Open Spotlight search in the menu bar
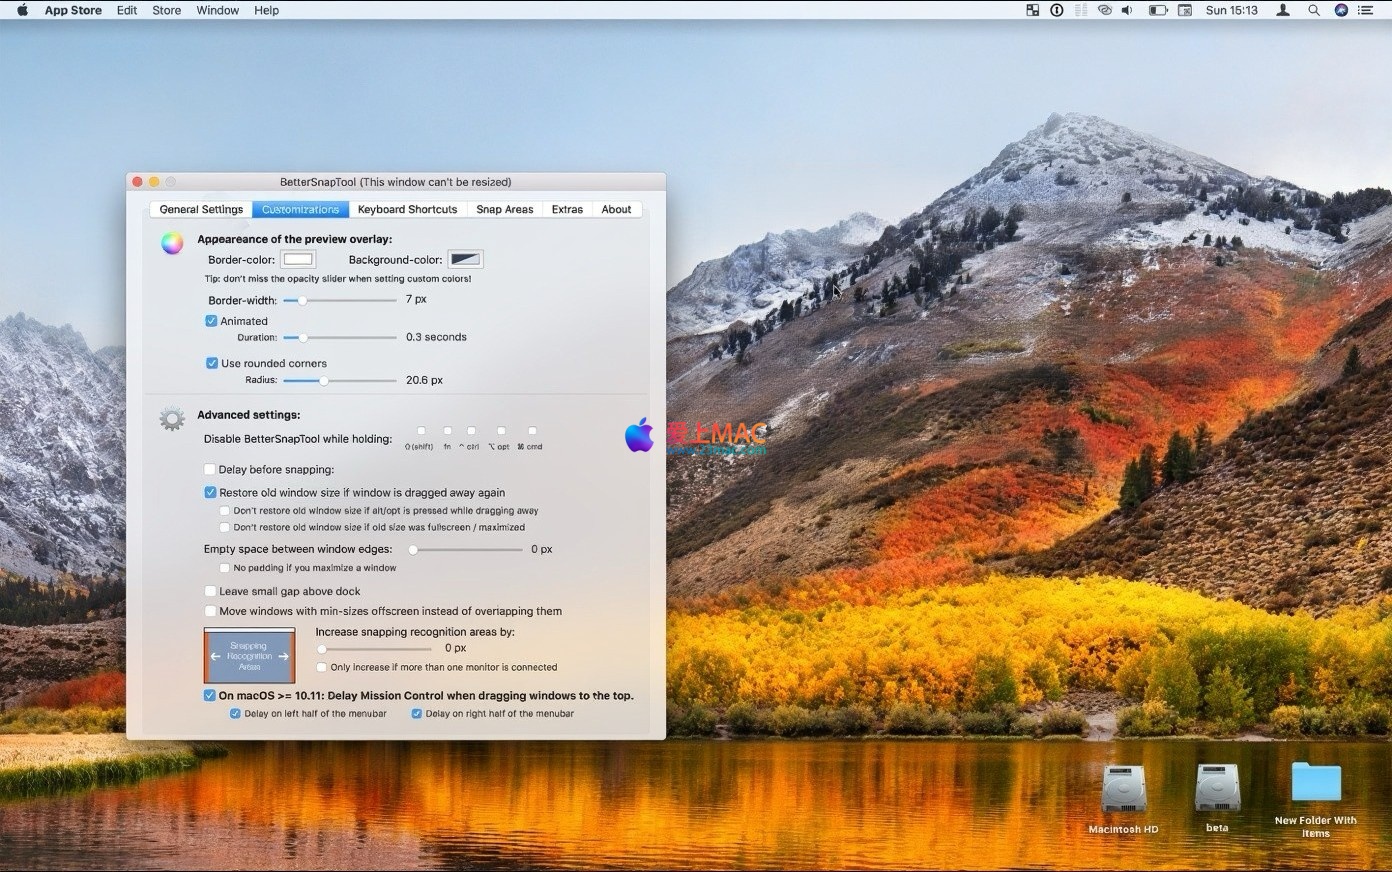This screenshot has height=872, width=1392. click(1314, 10)
